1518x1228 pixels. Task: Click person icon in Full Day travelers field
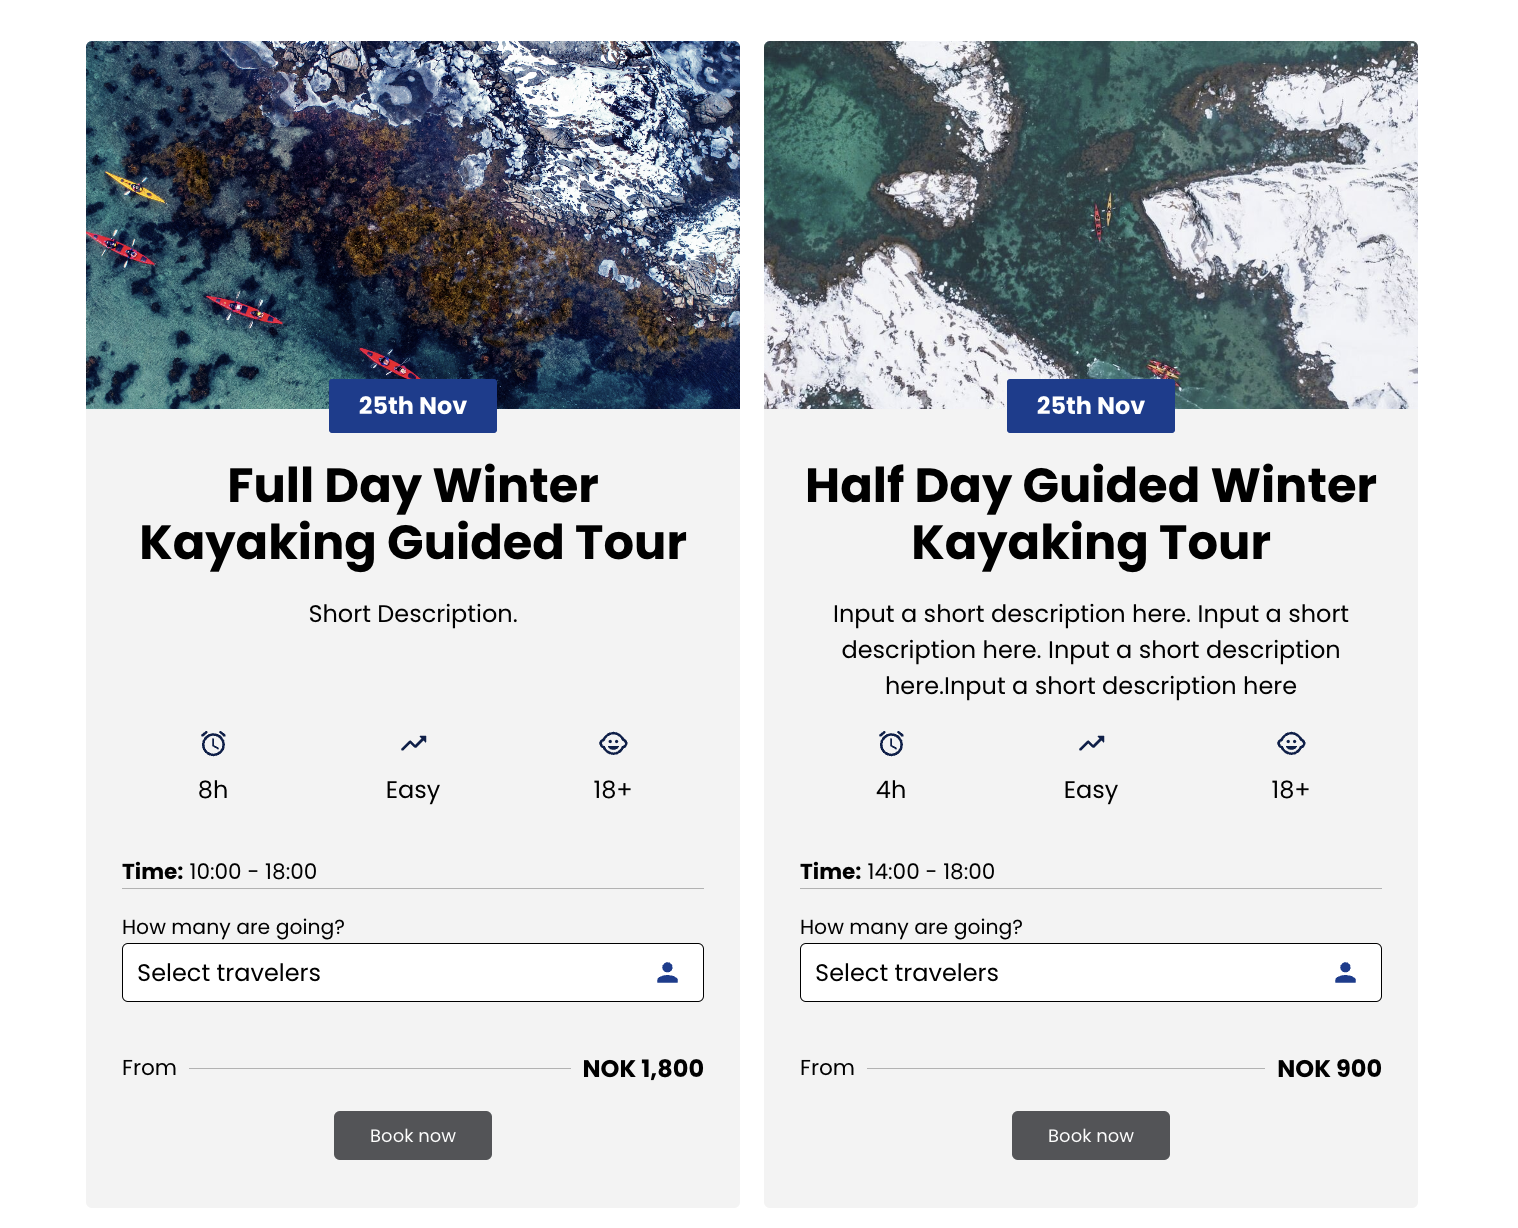[x=667, y=972]
